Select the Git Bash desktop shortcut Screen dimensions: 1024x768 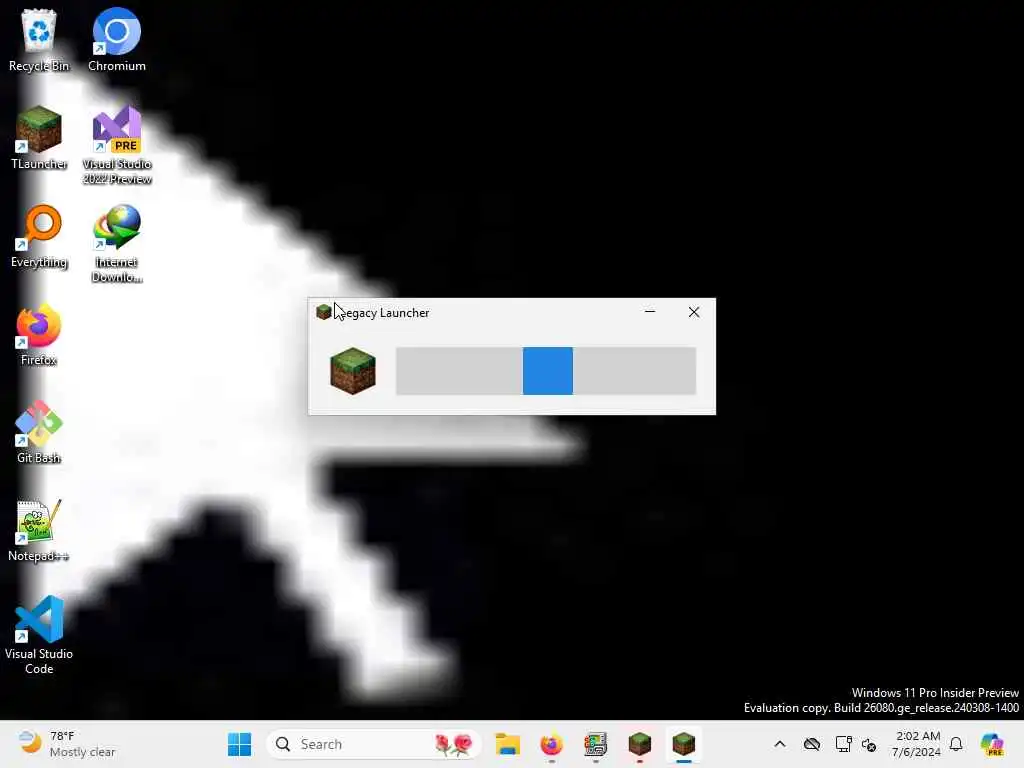(x=39, y=432)
